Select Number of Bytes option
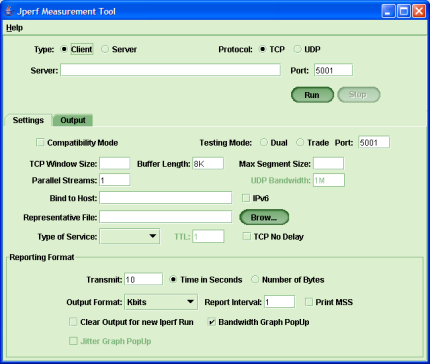 (x=255, y=279)
